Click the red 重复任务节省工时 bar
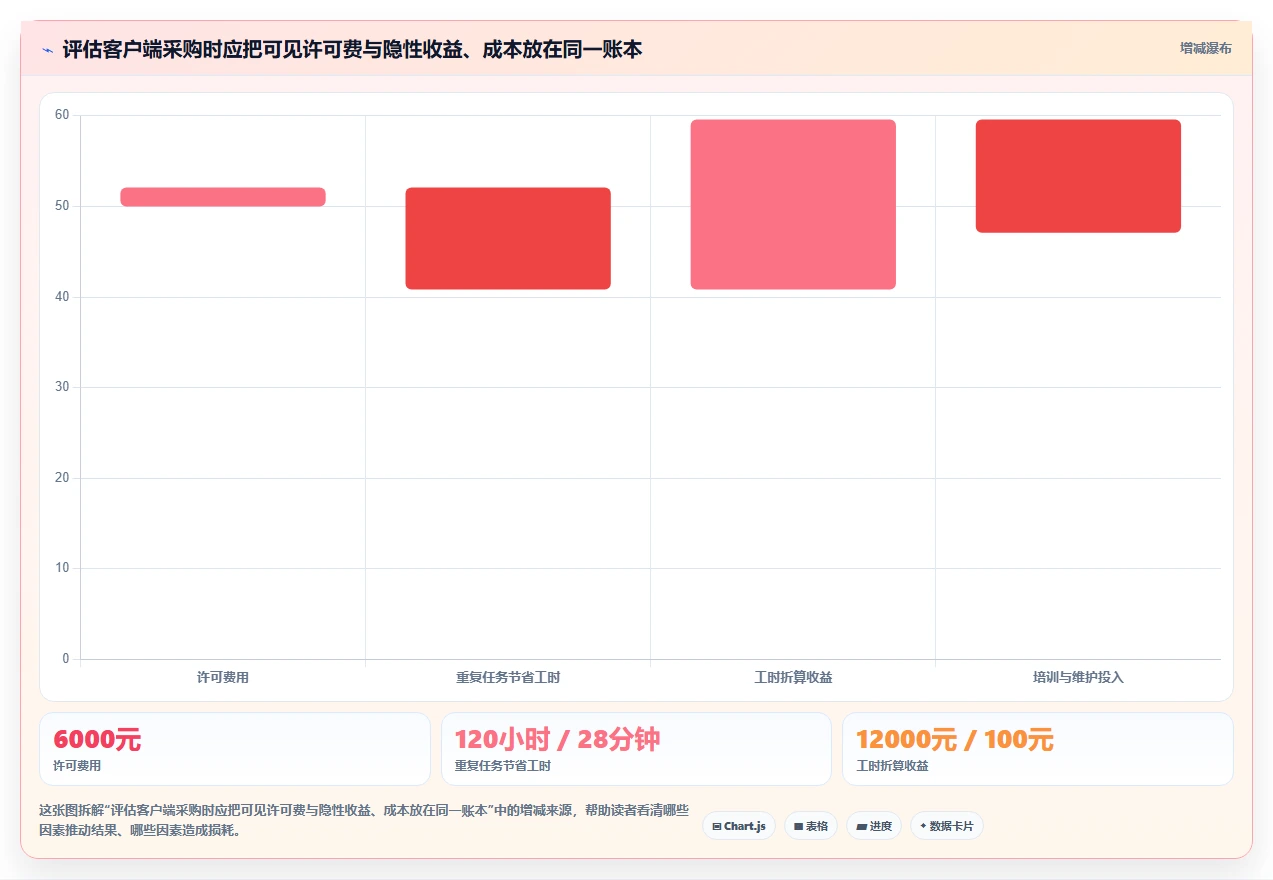The image size is (1273, 880). click(508, 238)
